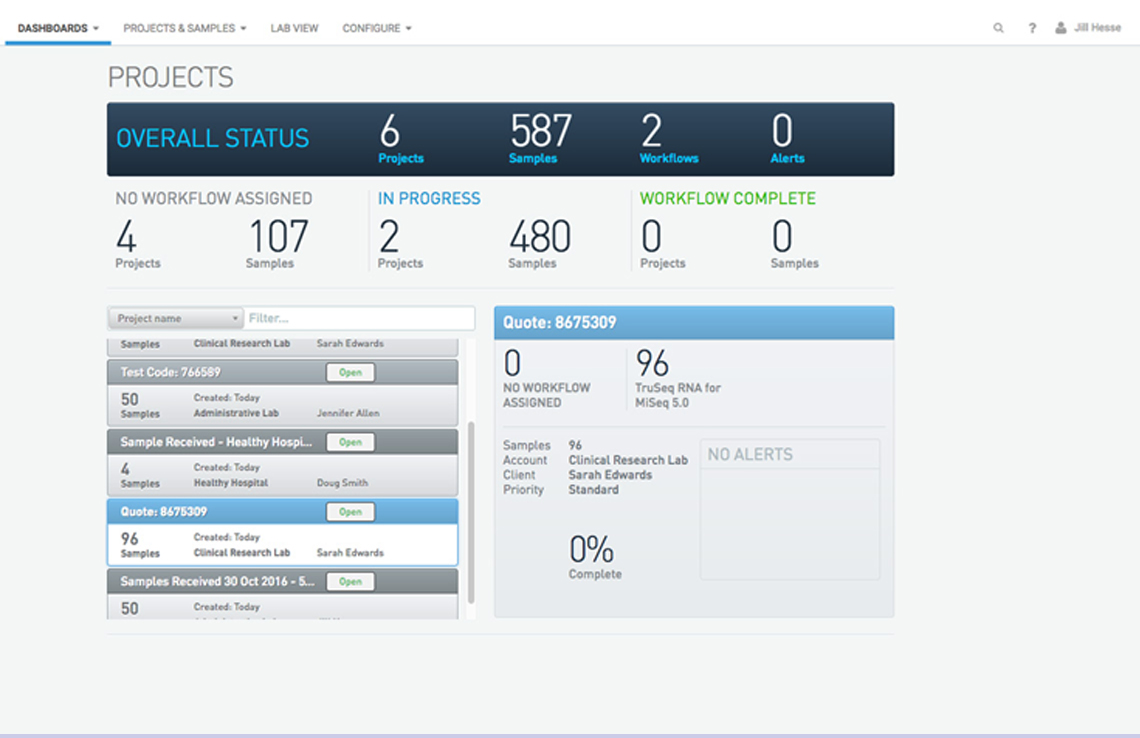Select the Test Code: 766589 header
Image resolution: width=1140 pixels, height=738 pixels.
pyautogui.click(x=171, y=372)
